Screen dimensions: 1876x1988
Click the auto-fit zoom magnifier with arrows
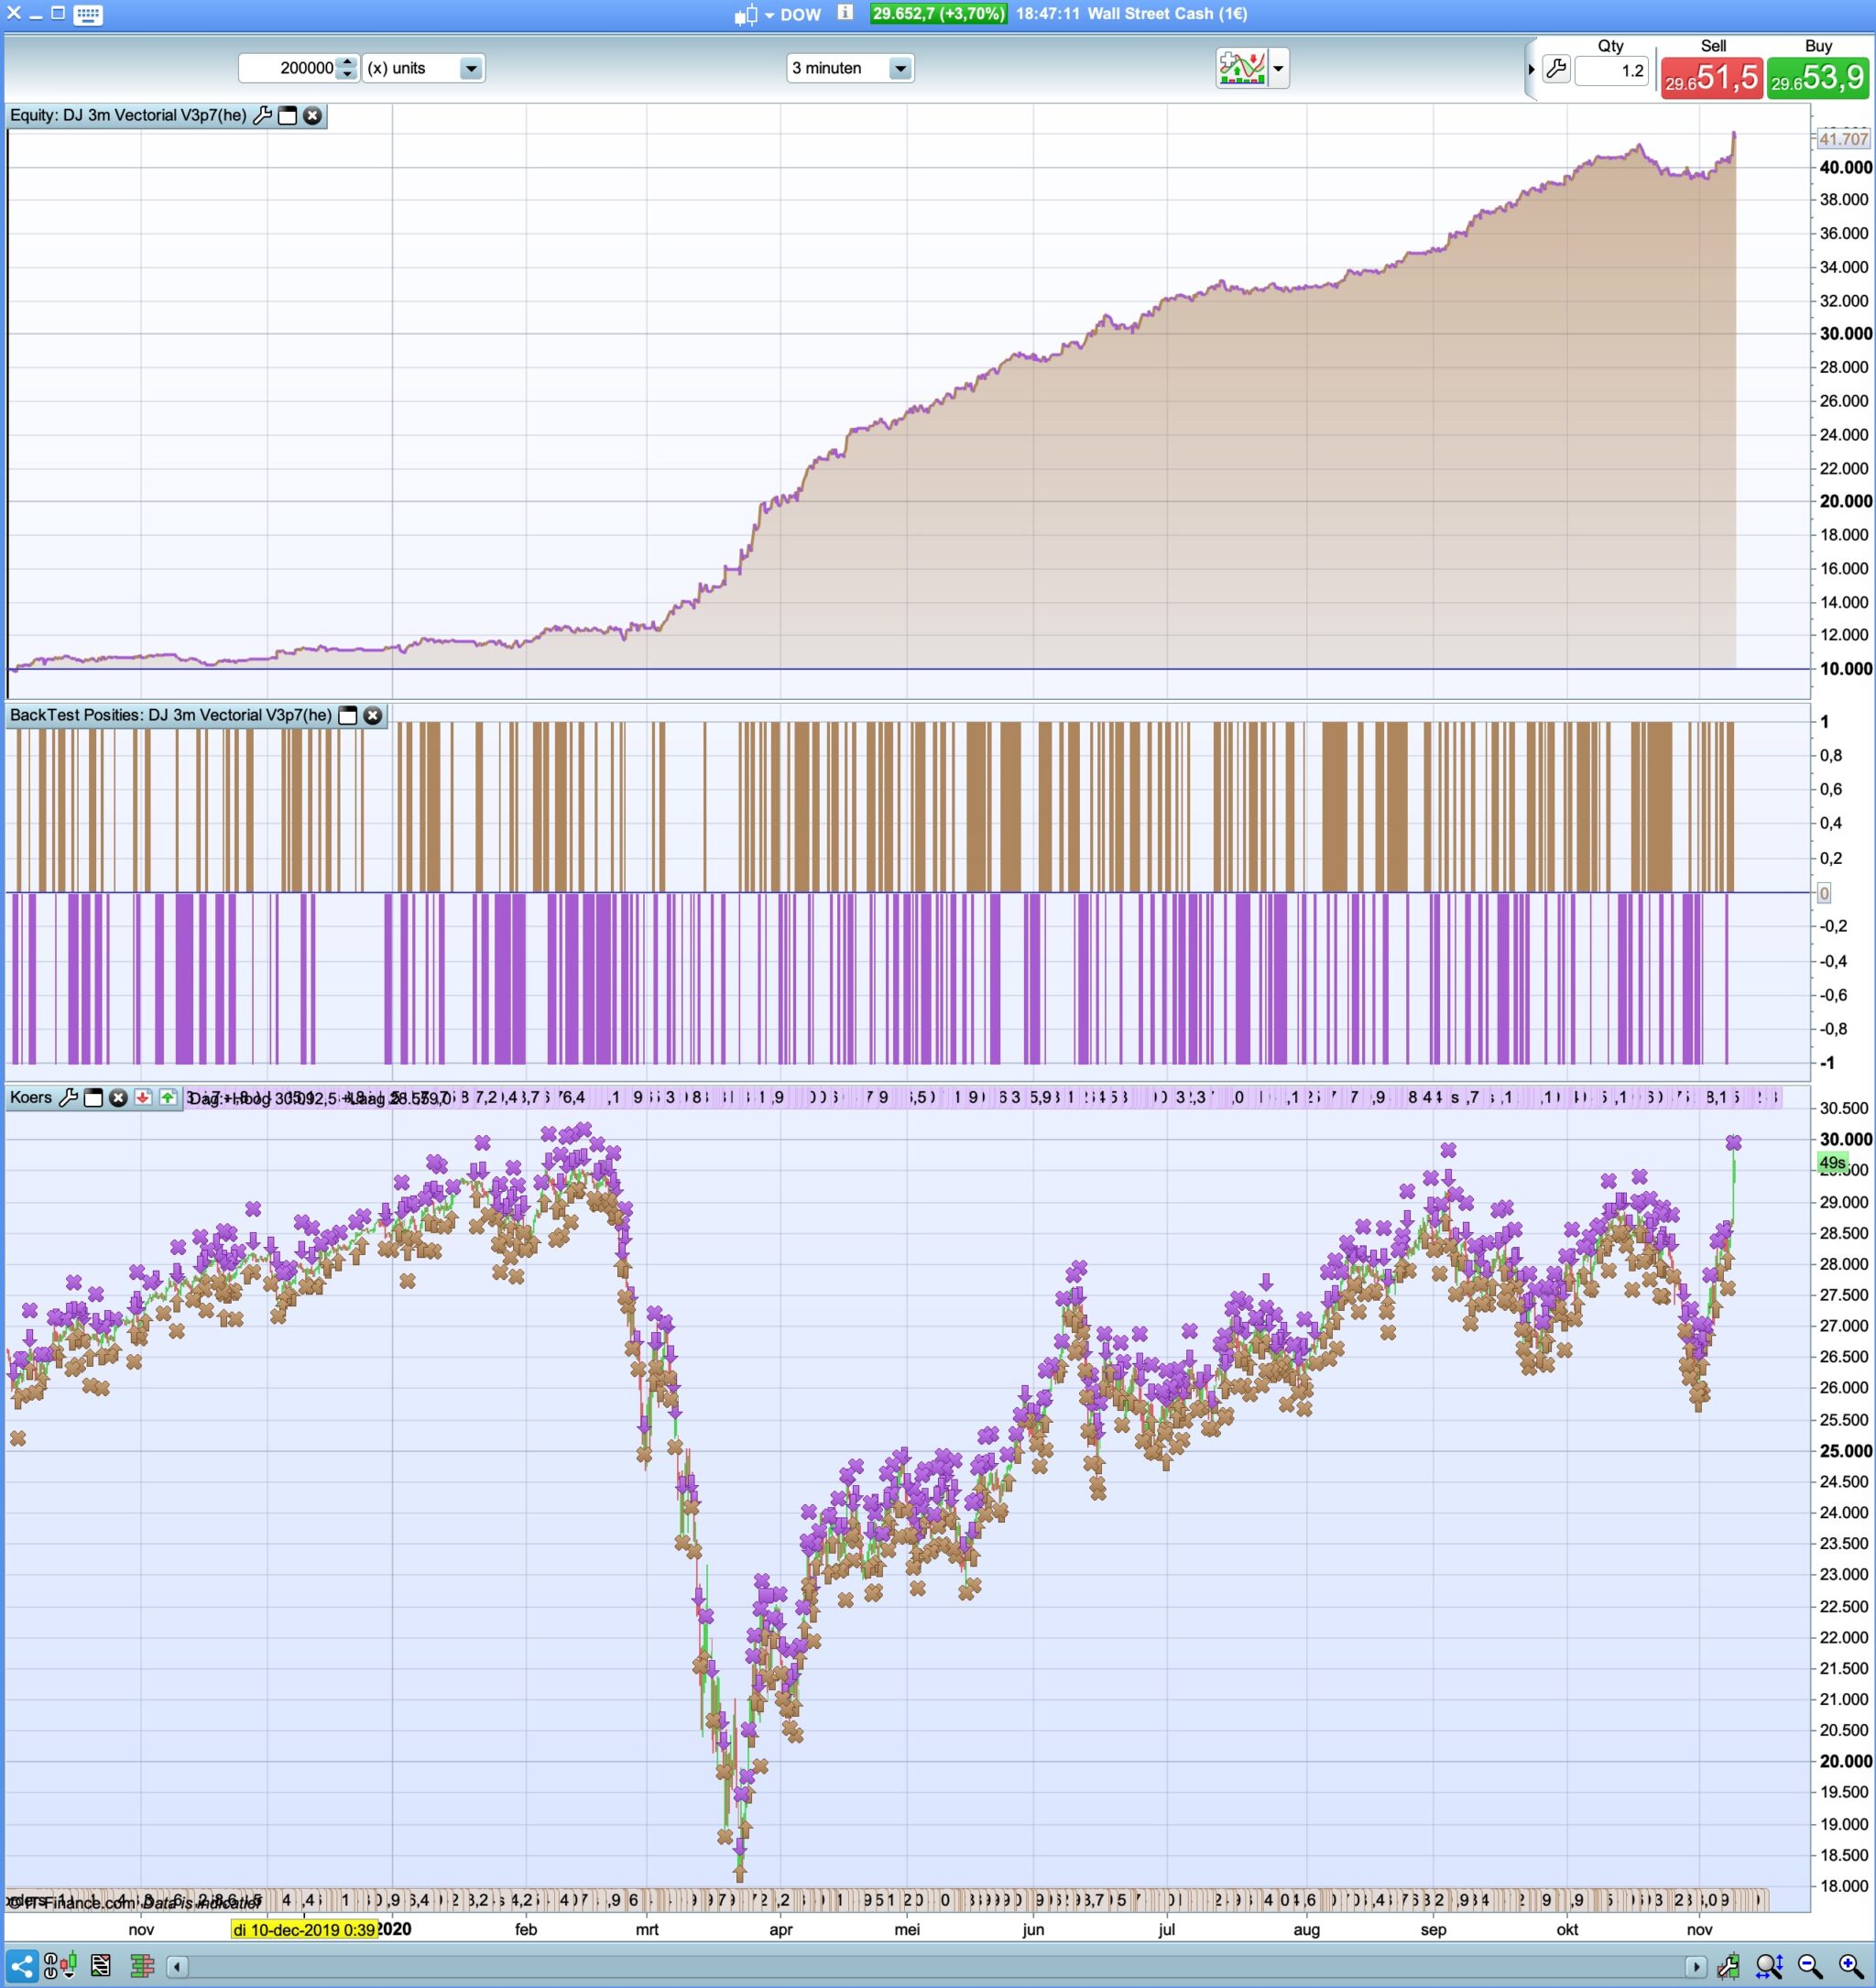[x=1768, y=1966]
